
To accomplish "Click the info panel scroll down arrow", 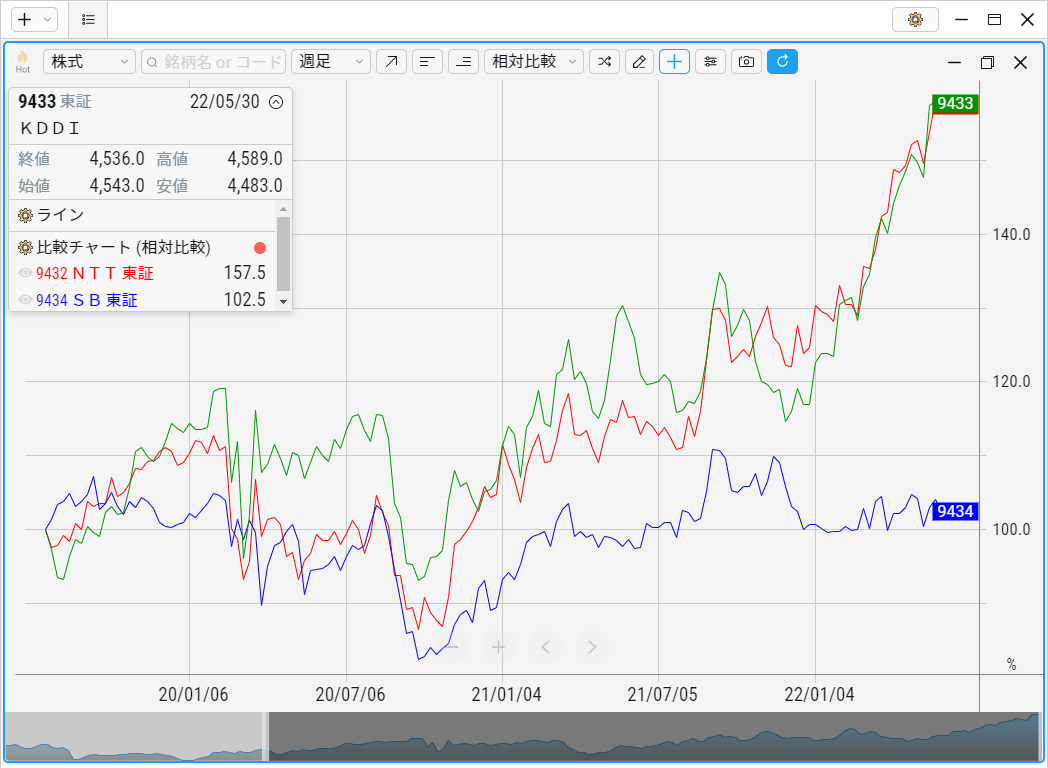I will (x=283, y=302).
